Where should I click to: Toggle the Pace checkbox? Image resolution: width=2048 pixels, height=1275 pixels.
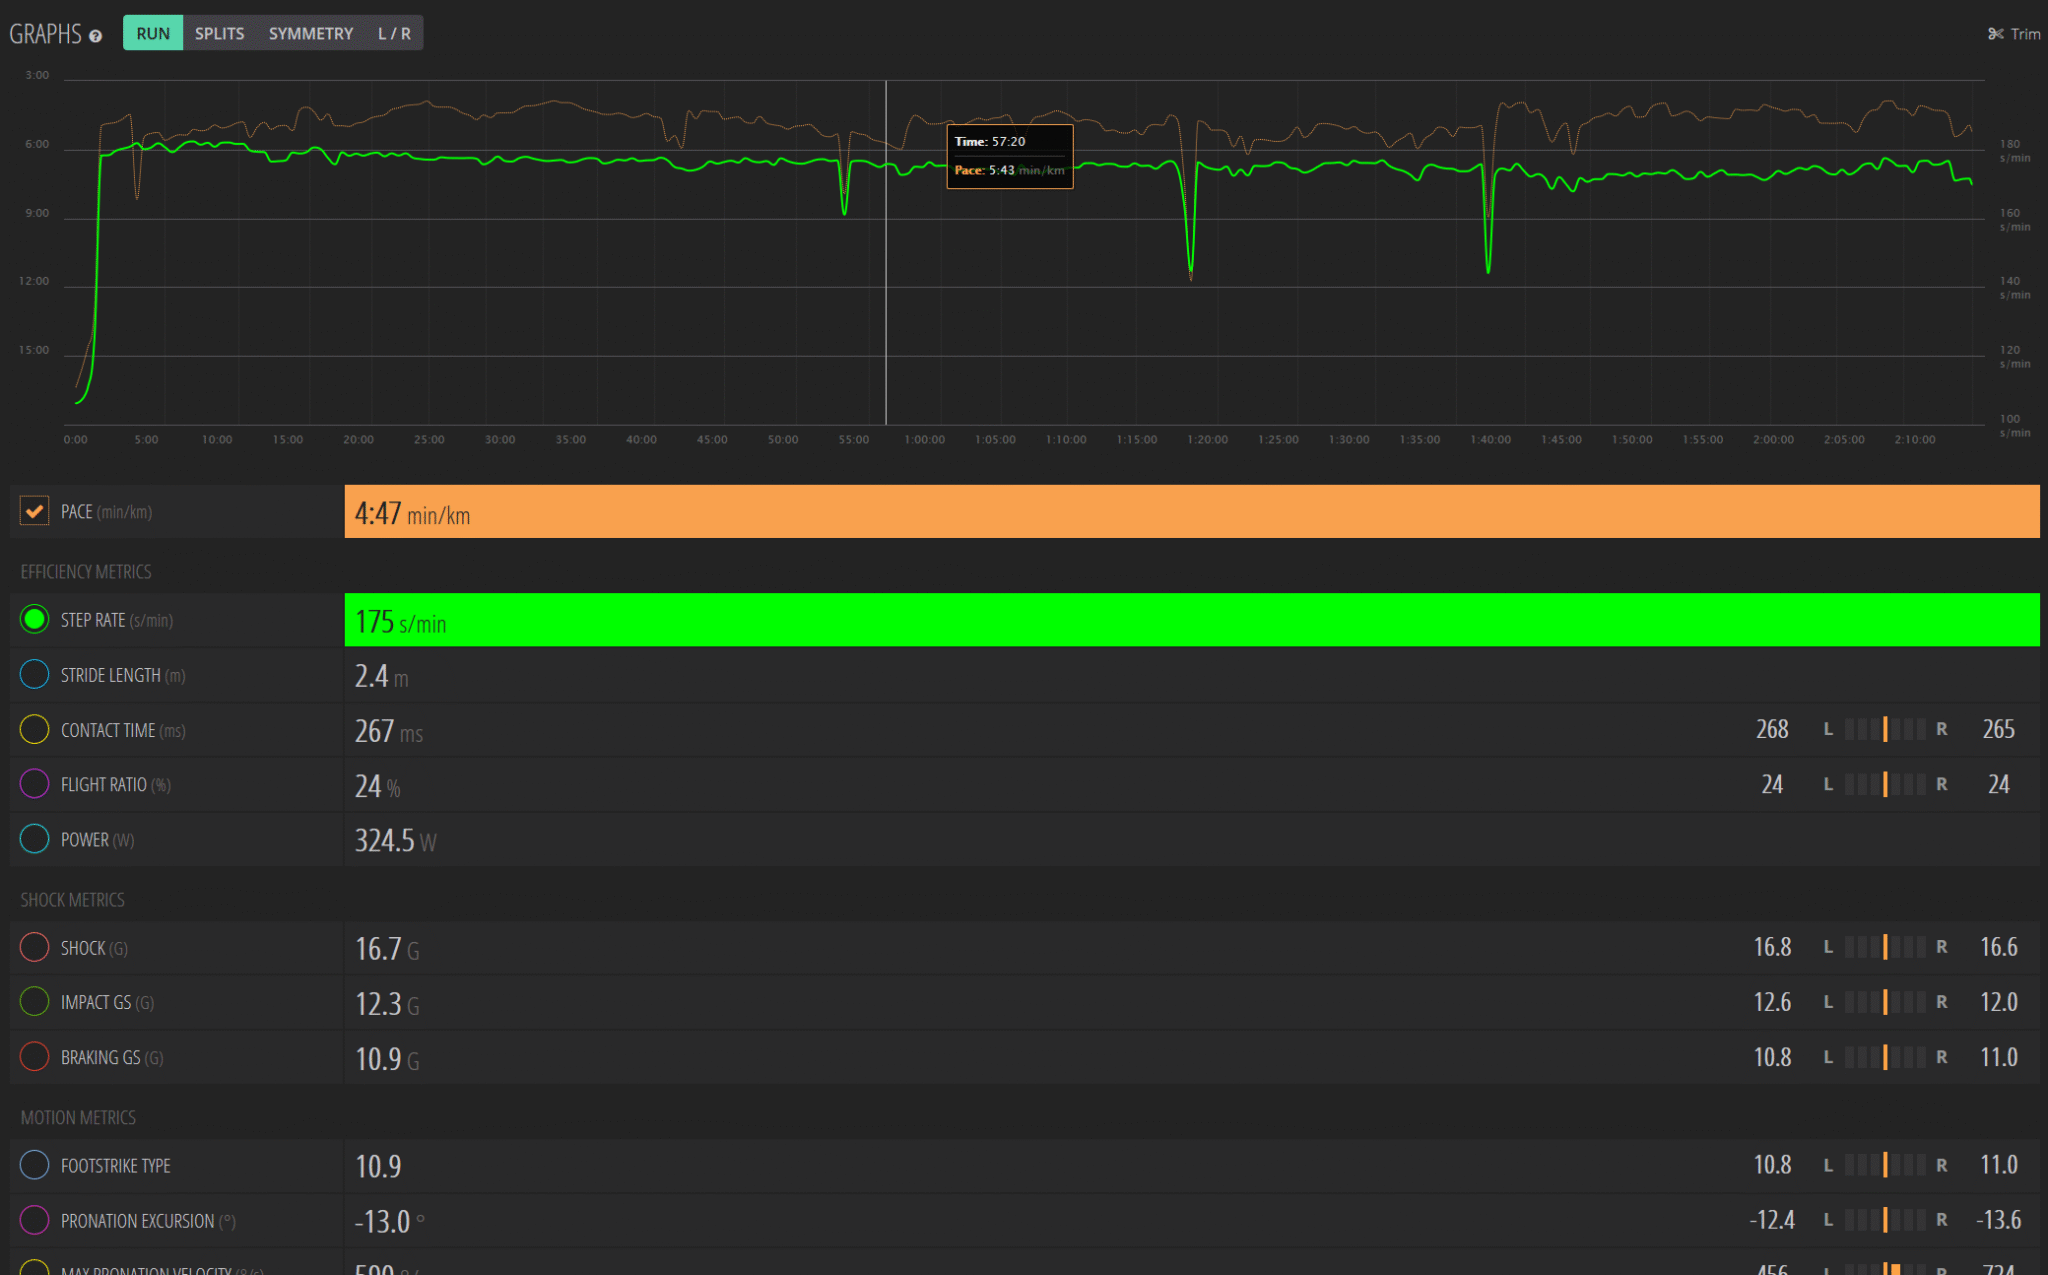click(x=34, y=511)
